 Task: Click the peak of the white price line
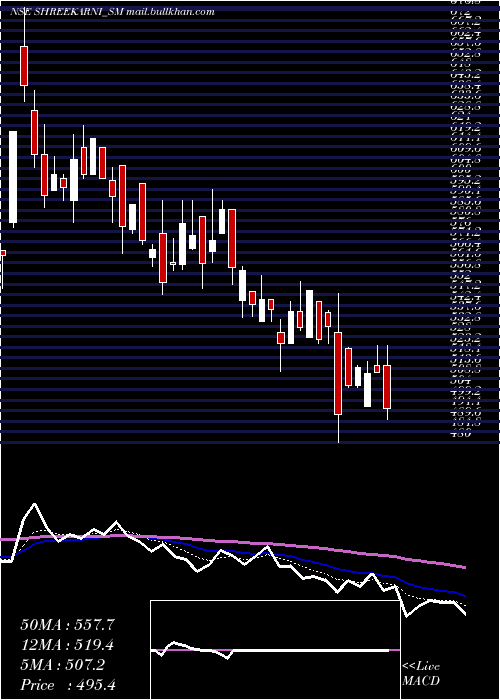click(x=34, y=505)
